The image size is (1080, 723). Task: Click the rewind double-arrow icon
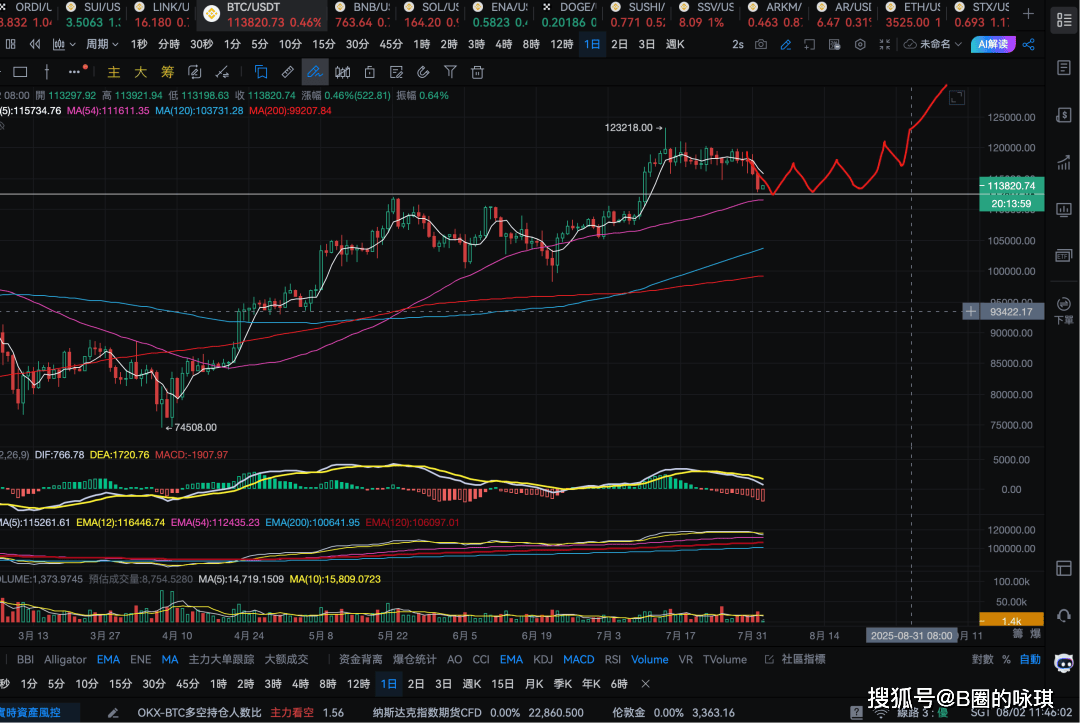(36, 44)
